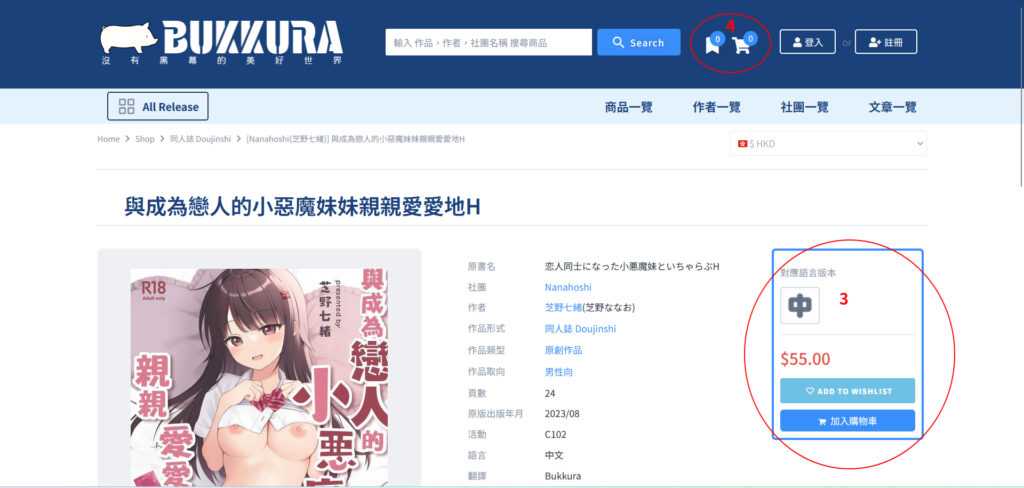Open the Nanahoshi circle link

[569, 287]
